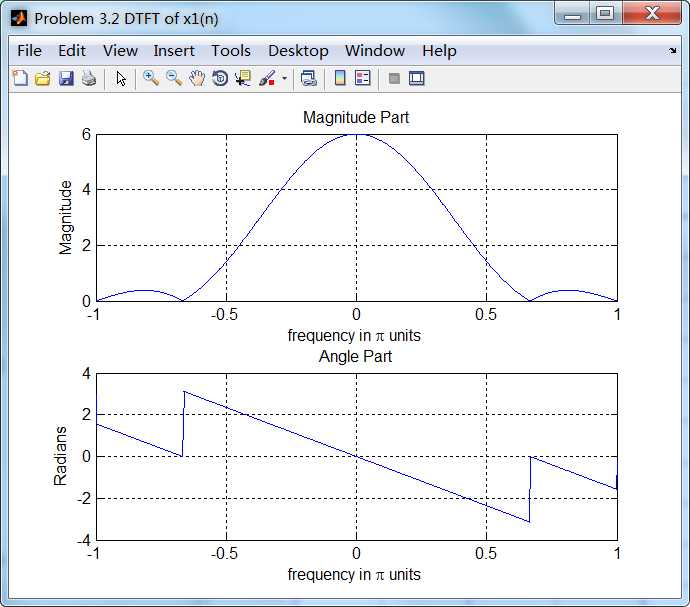This screenshot has height=607, width=690.
Task: Select the Edit Plot arrow tool
Action: [121, 79]
